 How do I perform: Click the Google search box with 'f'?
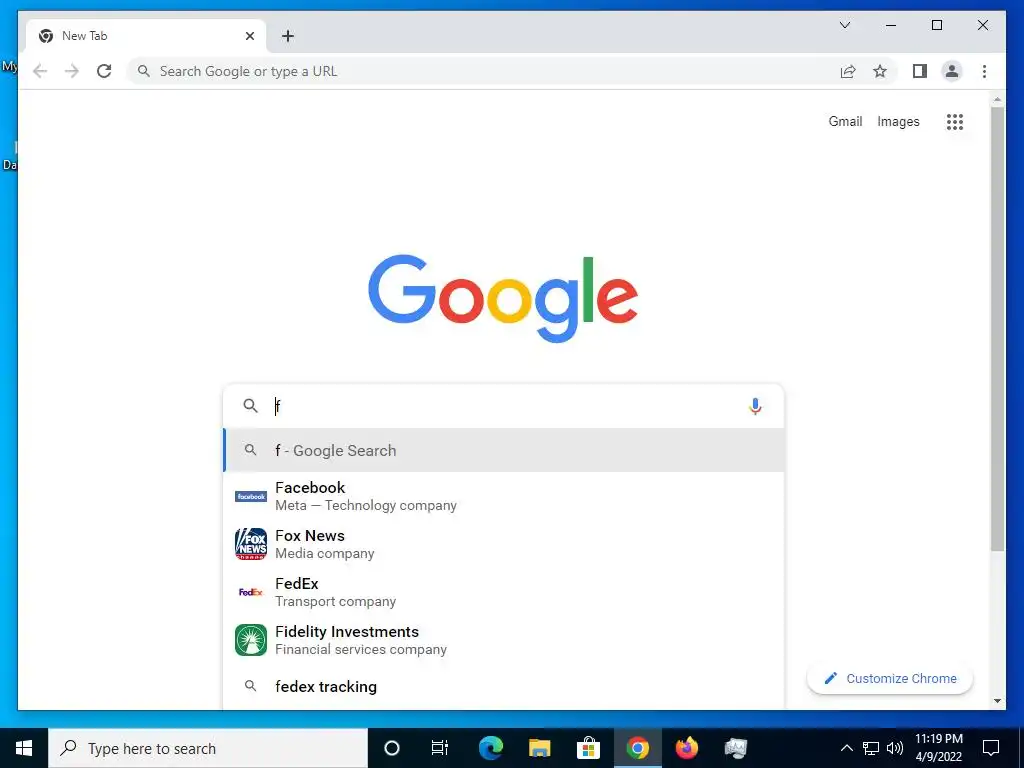504,406
